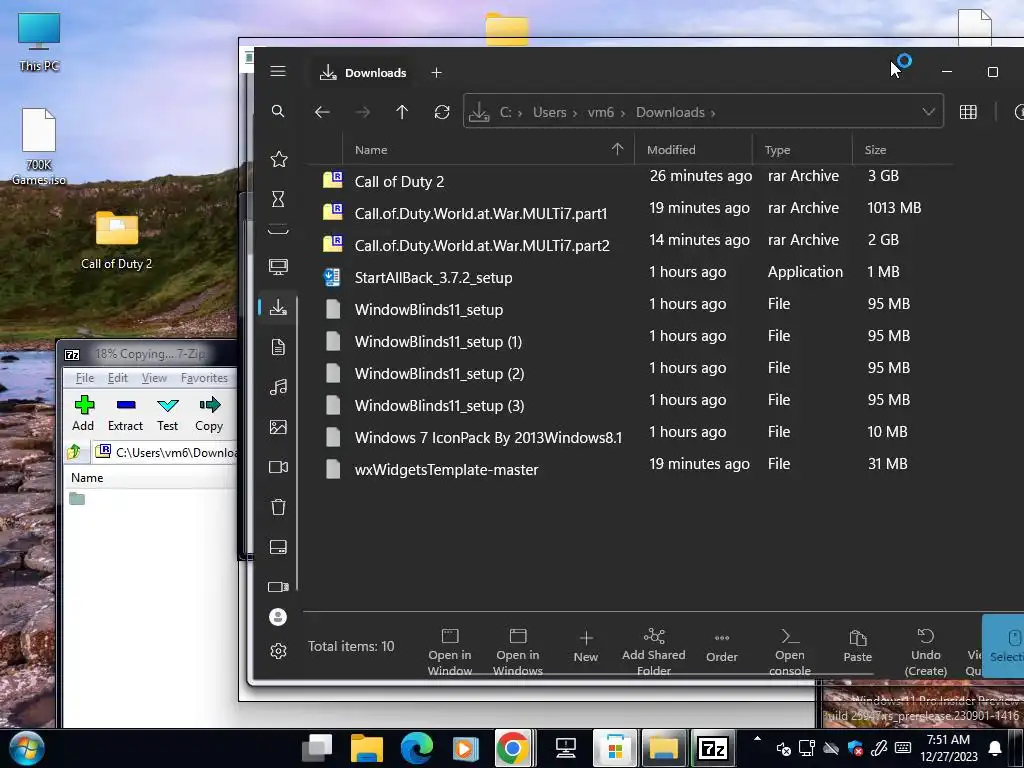Open the drive icon in the sidebar
1024x768 pixels.
coord(278,547)
